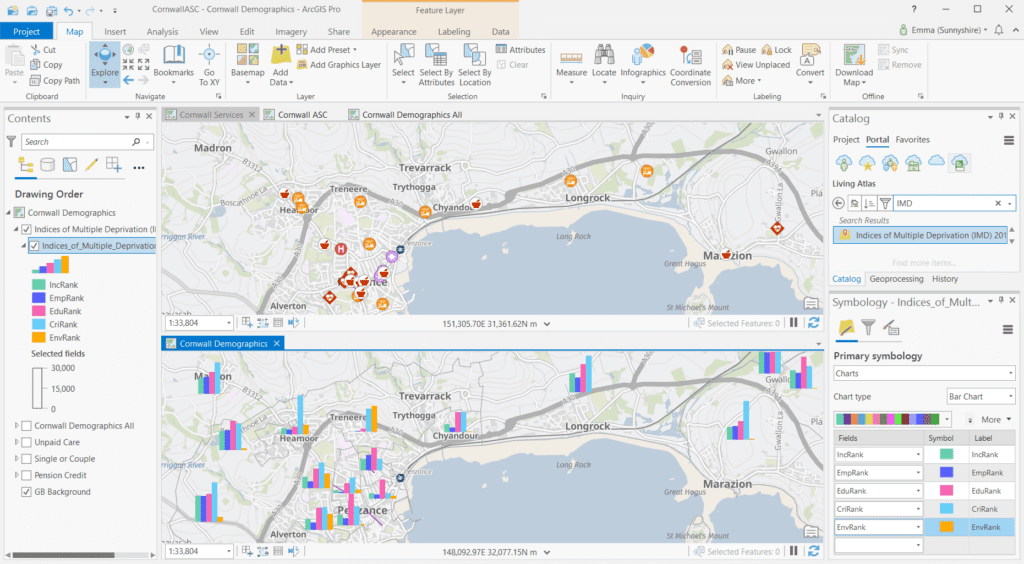This screenshot has width=1024, height=564.
Task: Open the Insert ribbon tab
Action: [x=115, y=31]
